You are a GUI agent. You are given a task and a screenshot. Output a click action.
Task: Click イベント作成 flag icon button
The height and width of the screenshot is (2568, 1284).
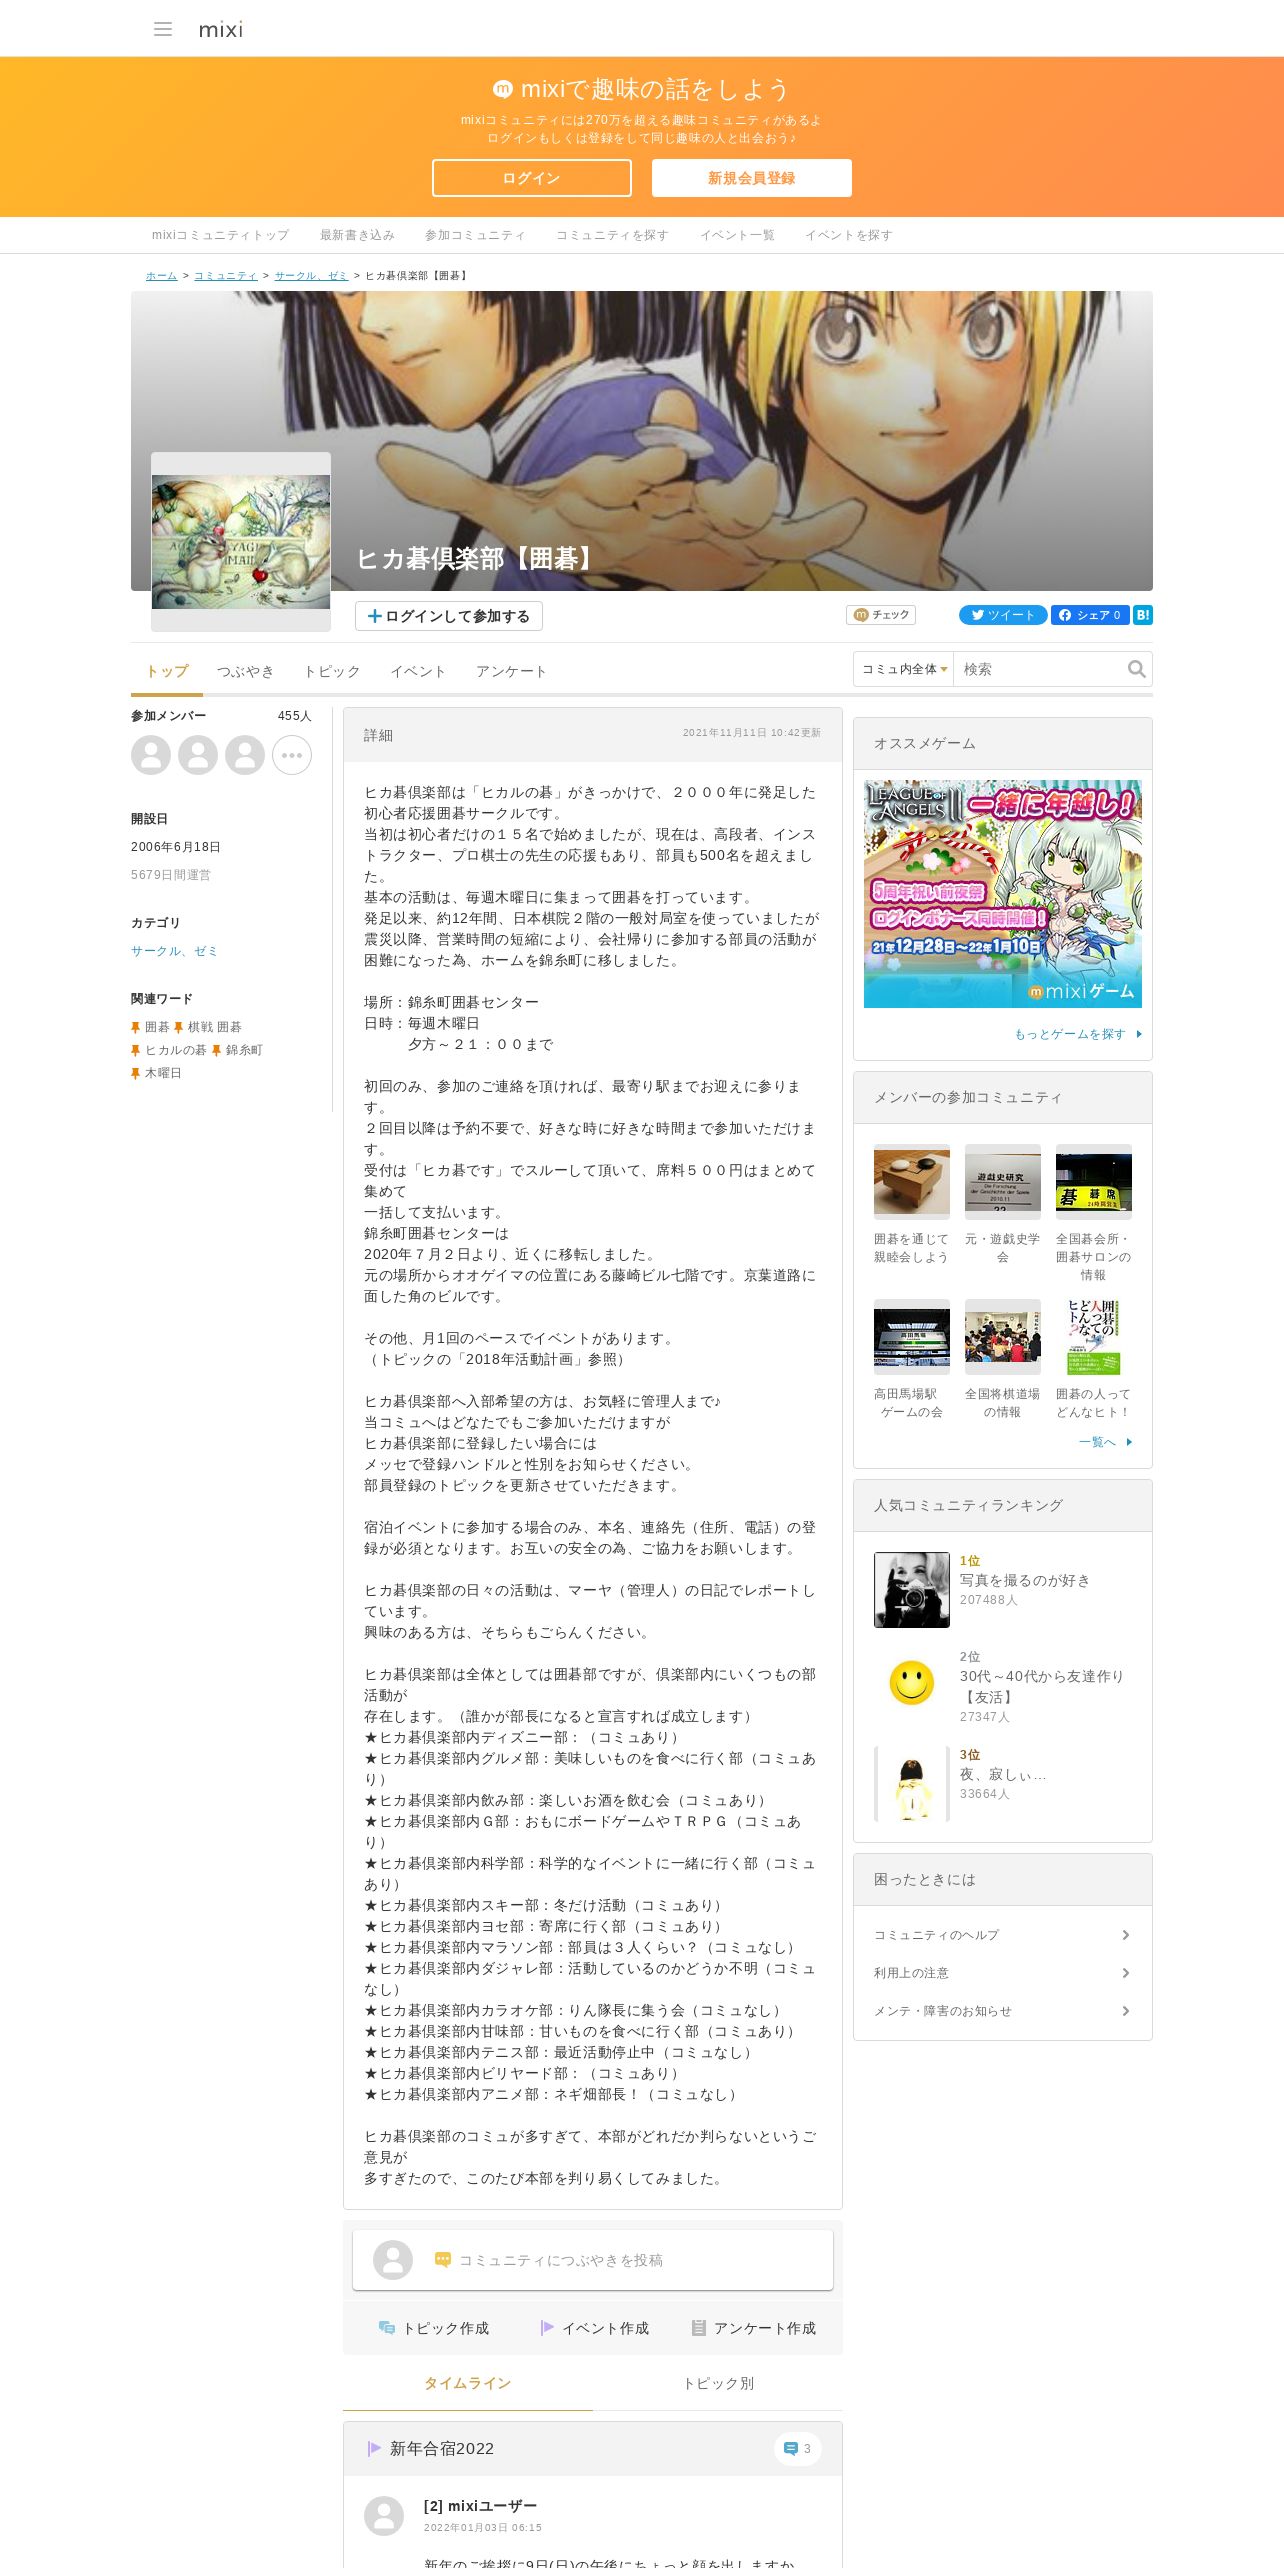[594, 2328]
